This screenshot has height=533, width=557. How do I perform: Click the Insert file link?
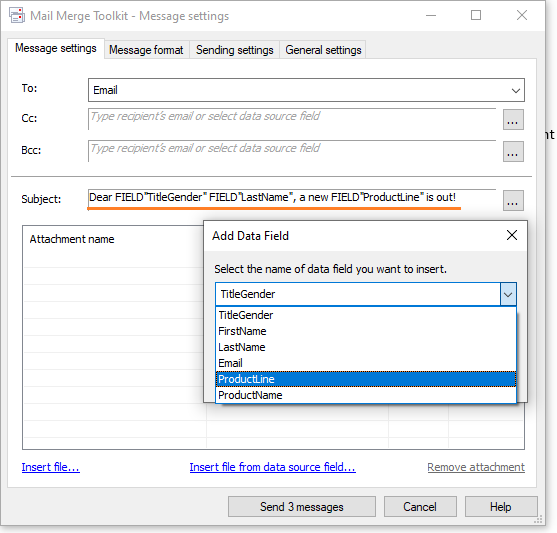pyautogui.click(x=50, y=467)
